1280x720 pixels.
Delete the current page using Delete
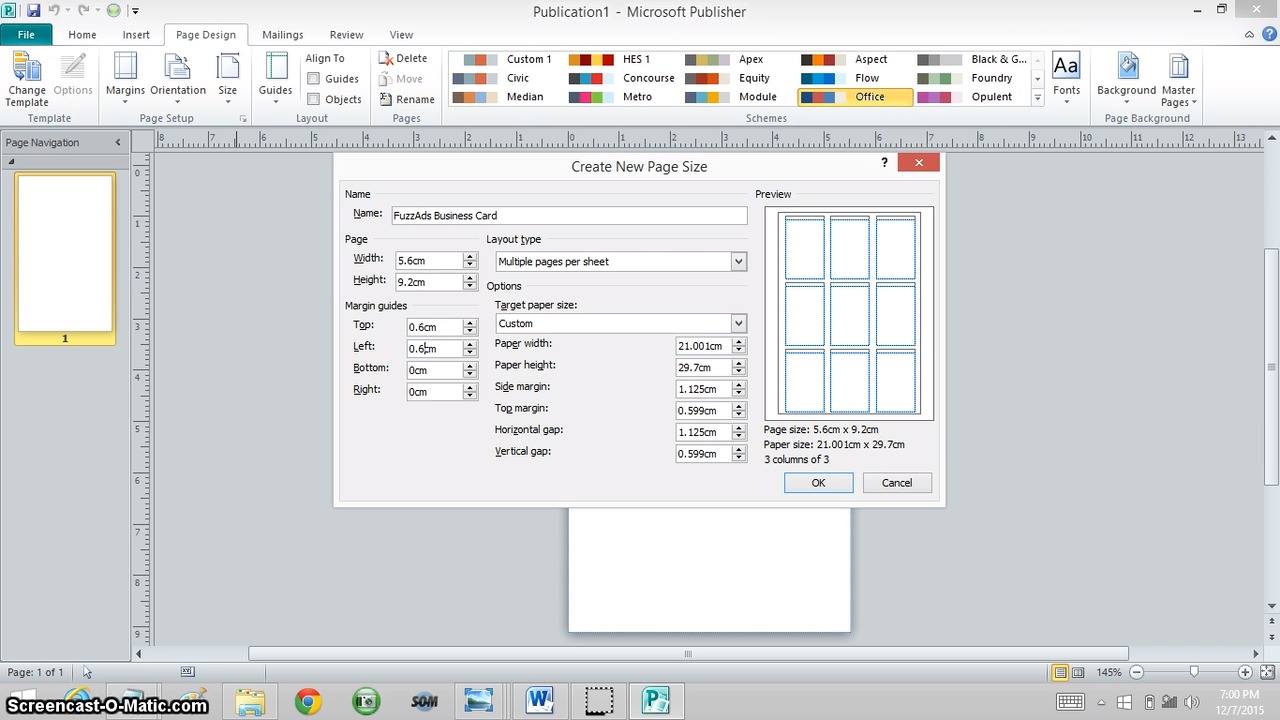click(x=403, y=58)
